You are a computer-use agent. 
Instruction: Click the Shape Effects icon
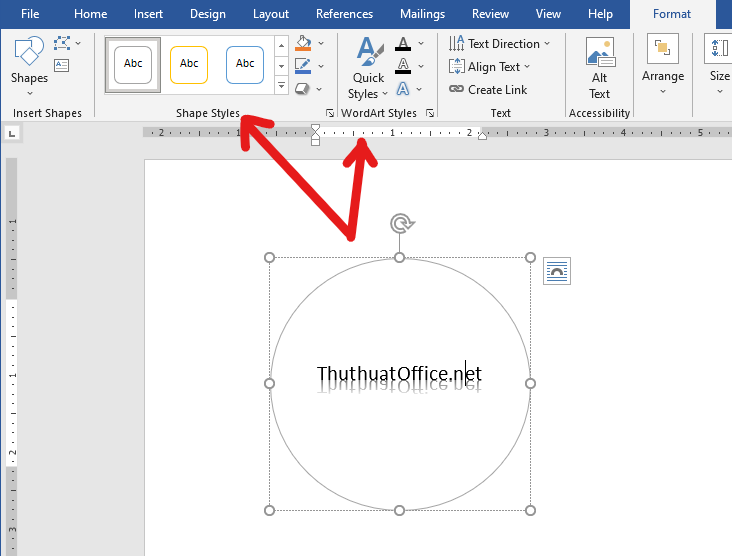(x=304, y=89)
